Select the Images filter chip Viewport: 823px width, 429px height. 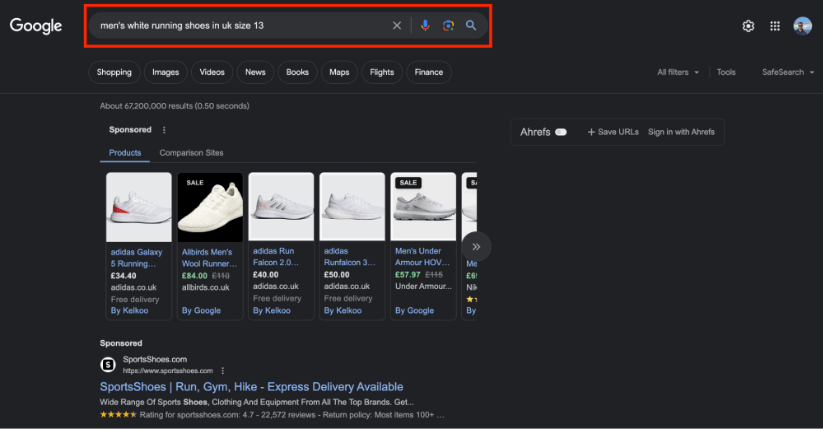coord(165,72)
